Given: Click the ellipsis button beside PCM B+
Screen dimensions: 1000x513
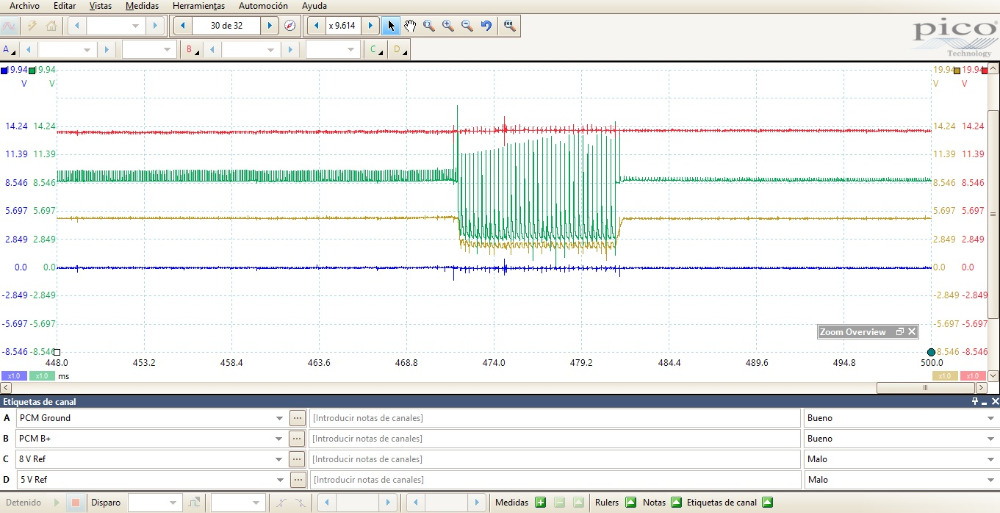Looking at the screenshot, I should (297, 439).
